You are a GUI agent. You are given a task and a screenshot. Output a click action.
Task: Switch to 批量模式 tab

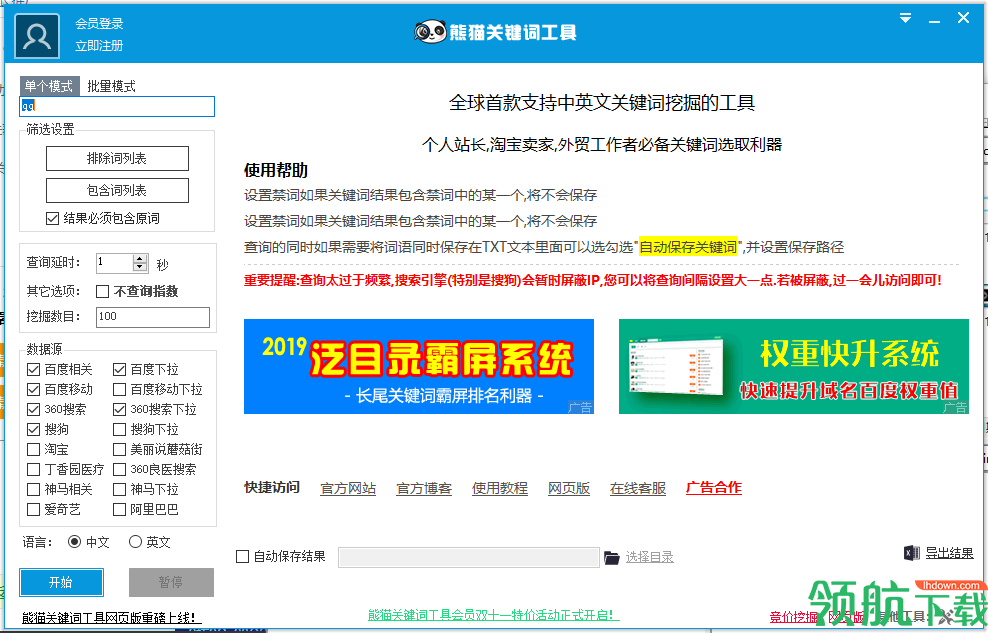pyautogui.click(x=112, y=86)
